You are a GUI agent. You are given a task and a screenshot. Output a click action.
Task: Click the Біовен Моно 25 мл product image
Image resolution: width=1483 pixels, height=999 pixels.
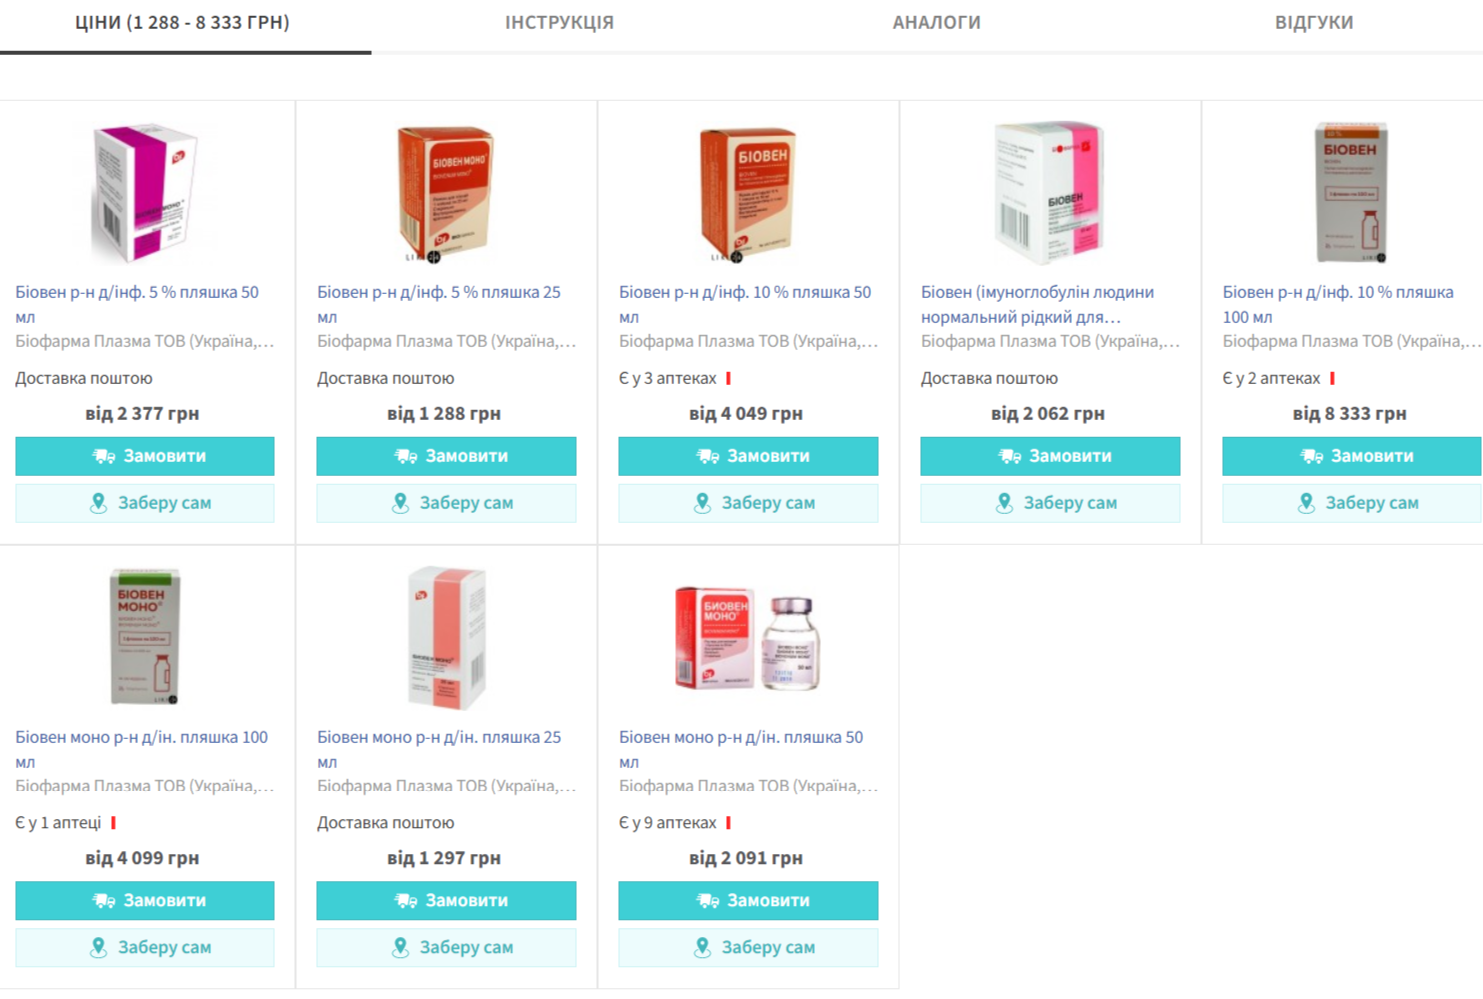coord(447,637)
